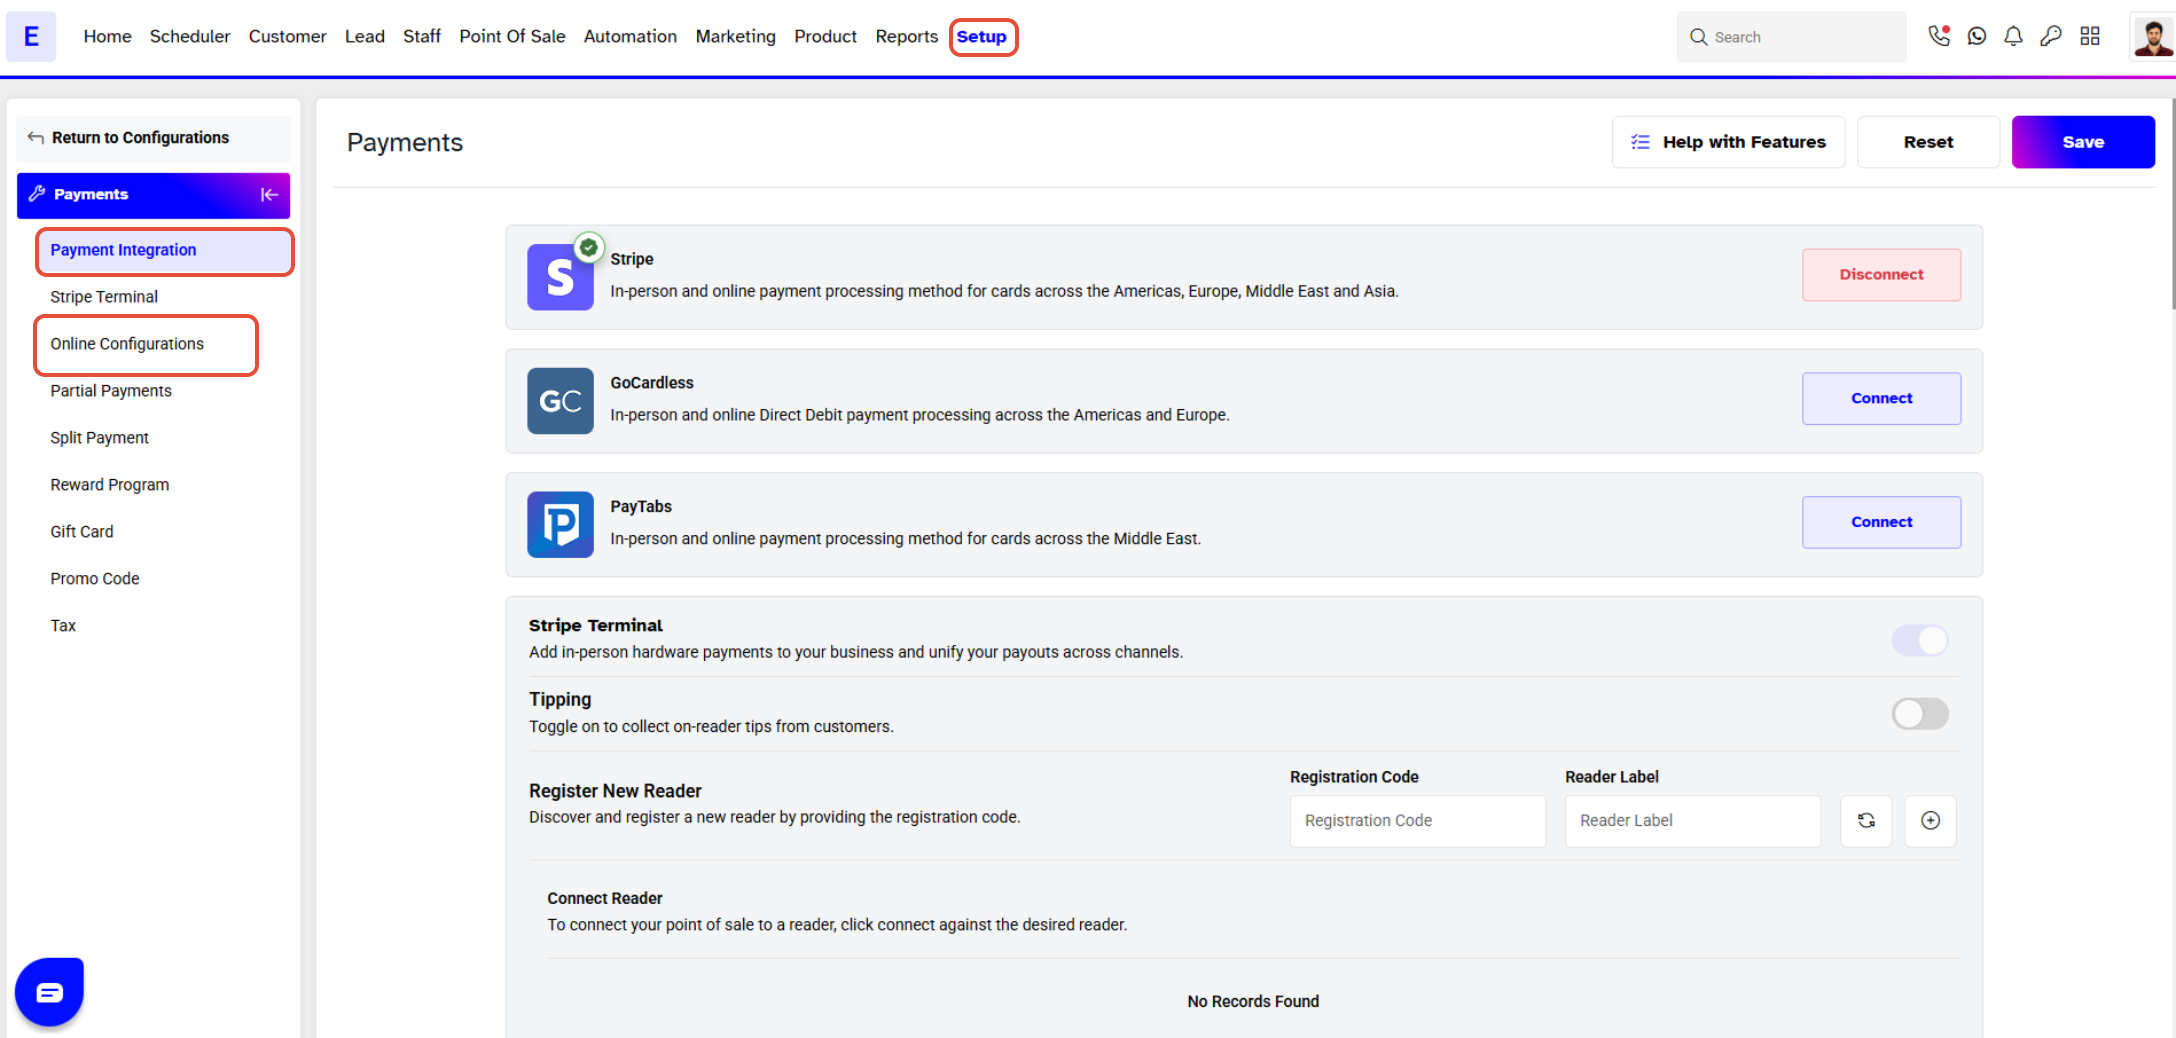Open the Setup menu
Viewport: 2176px width, 1038px height.
(x=982, y=37)
